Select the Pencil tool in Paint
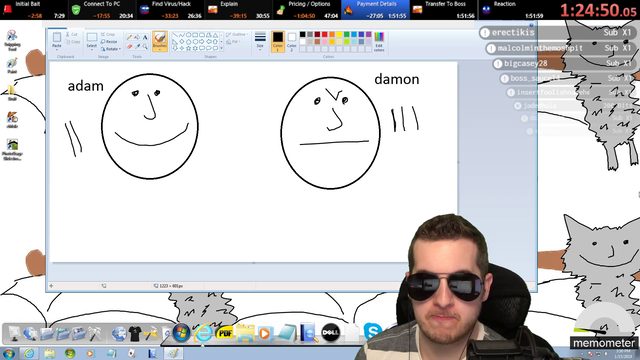Viewport: 640px width, 360px height. point(129,37)
